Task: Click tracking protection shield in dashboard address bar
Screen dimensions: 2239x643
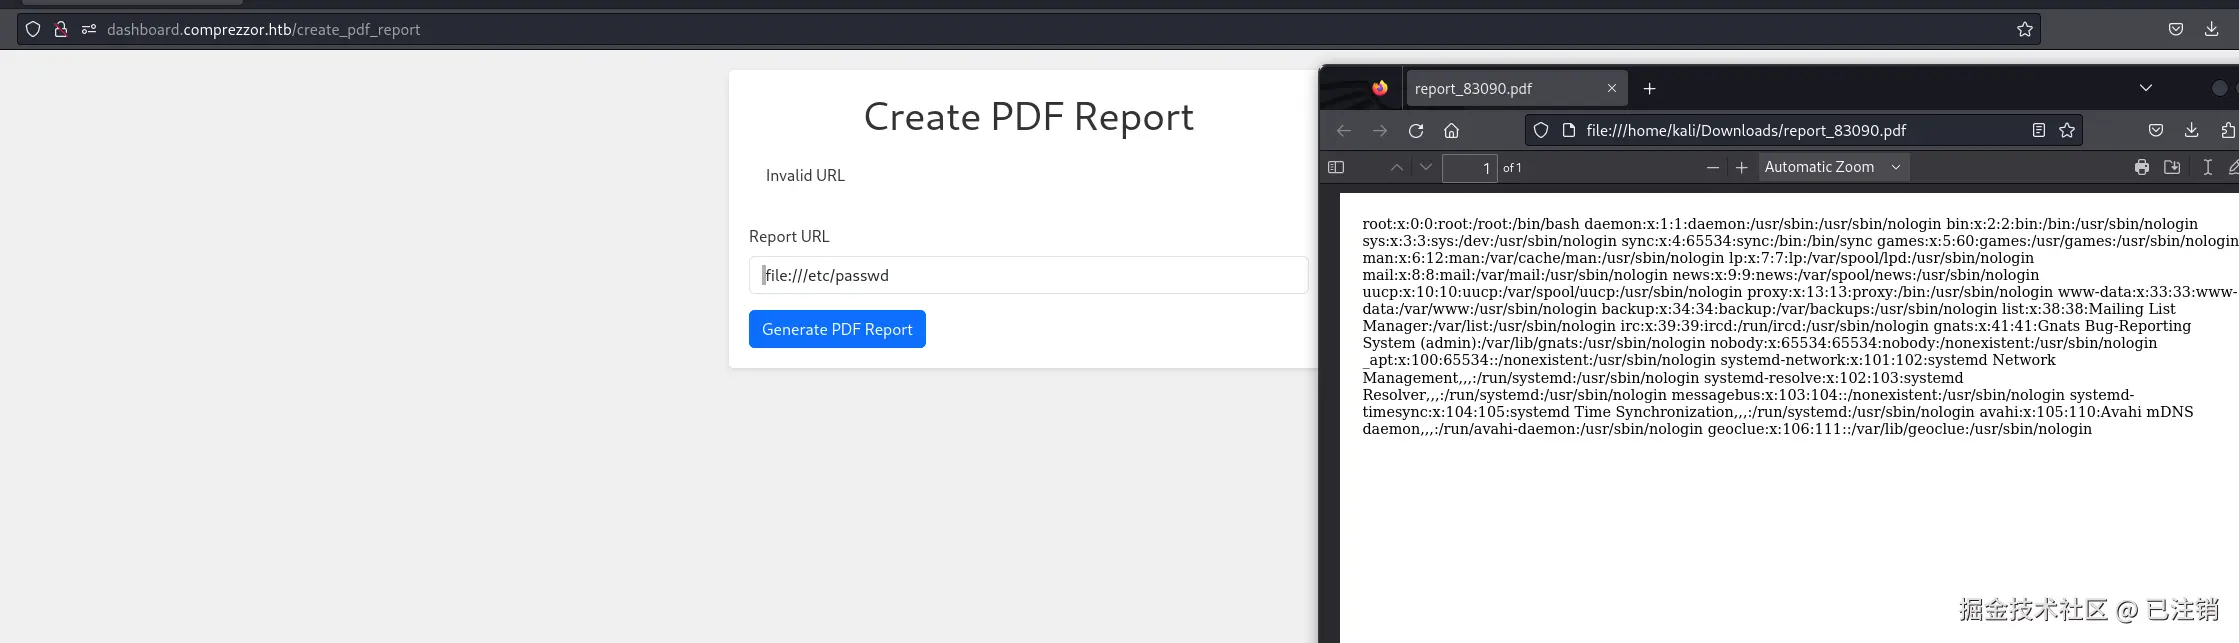Action: pyautogui.click(x=33, y=29)
